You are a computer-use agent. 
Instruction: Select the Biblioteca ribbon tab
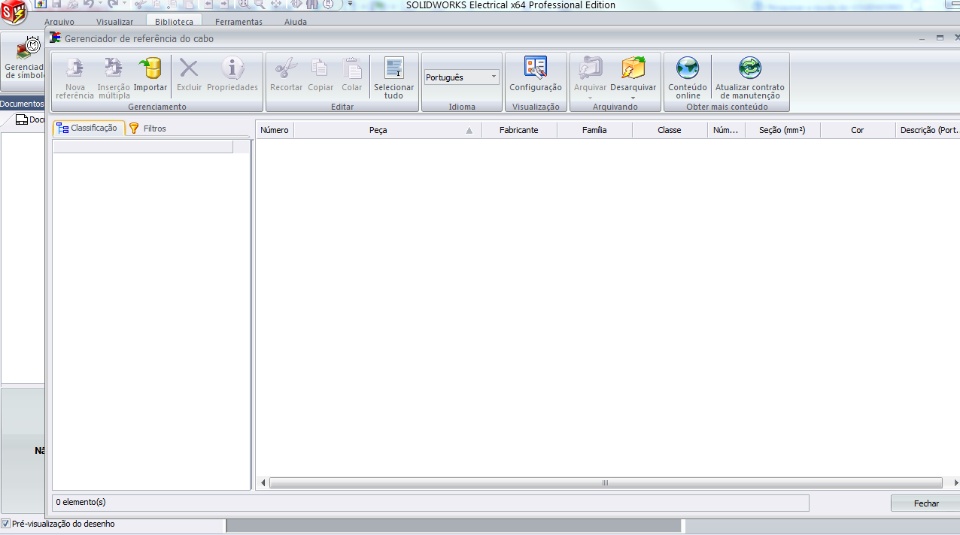click(x=174, y=22)
